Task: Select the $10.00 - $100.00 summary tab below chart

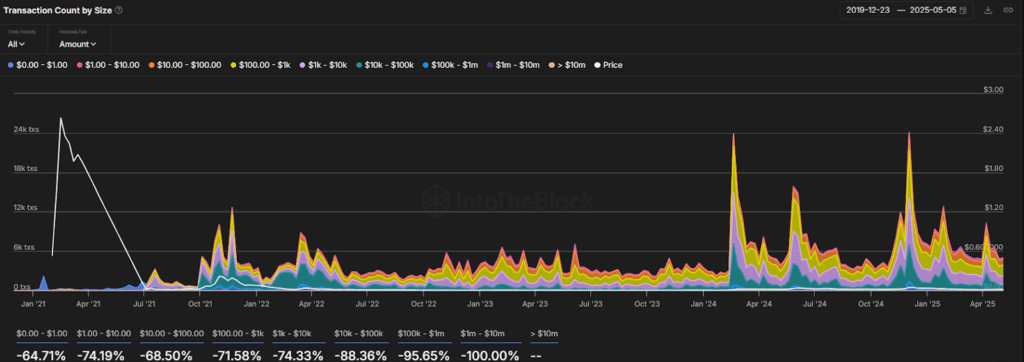Action: pos(172,334)
